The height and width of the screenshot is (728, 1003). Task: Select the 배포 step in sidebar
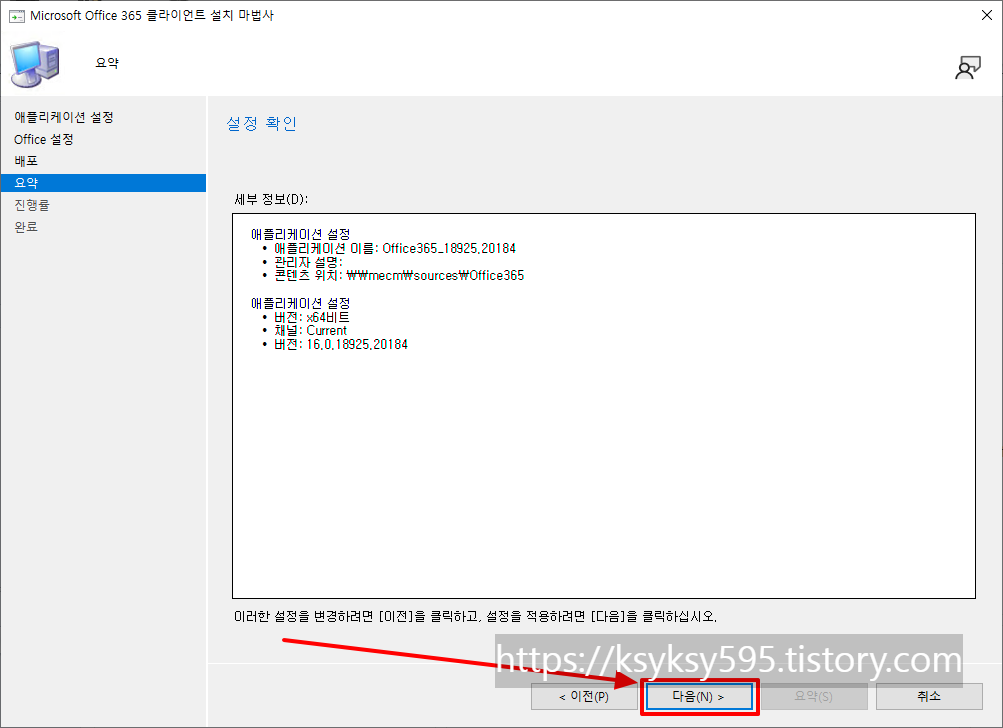[26, 161]
